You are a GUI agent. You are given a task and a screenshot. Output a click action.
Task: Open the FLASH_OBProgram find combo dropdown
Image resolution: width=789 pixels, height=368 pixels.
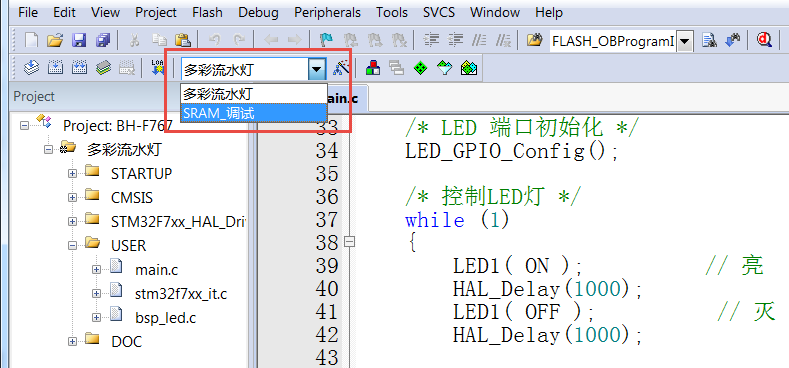[x=685, y=41]
